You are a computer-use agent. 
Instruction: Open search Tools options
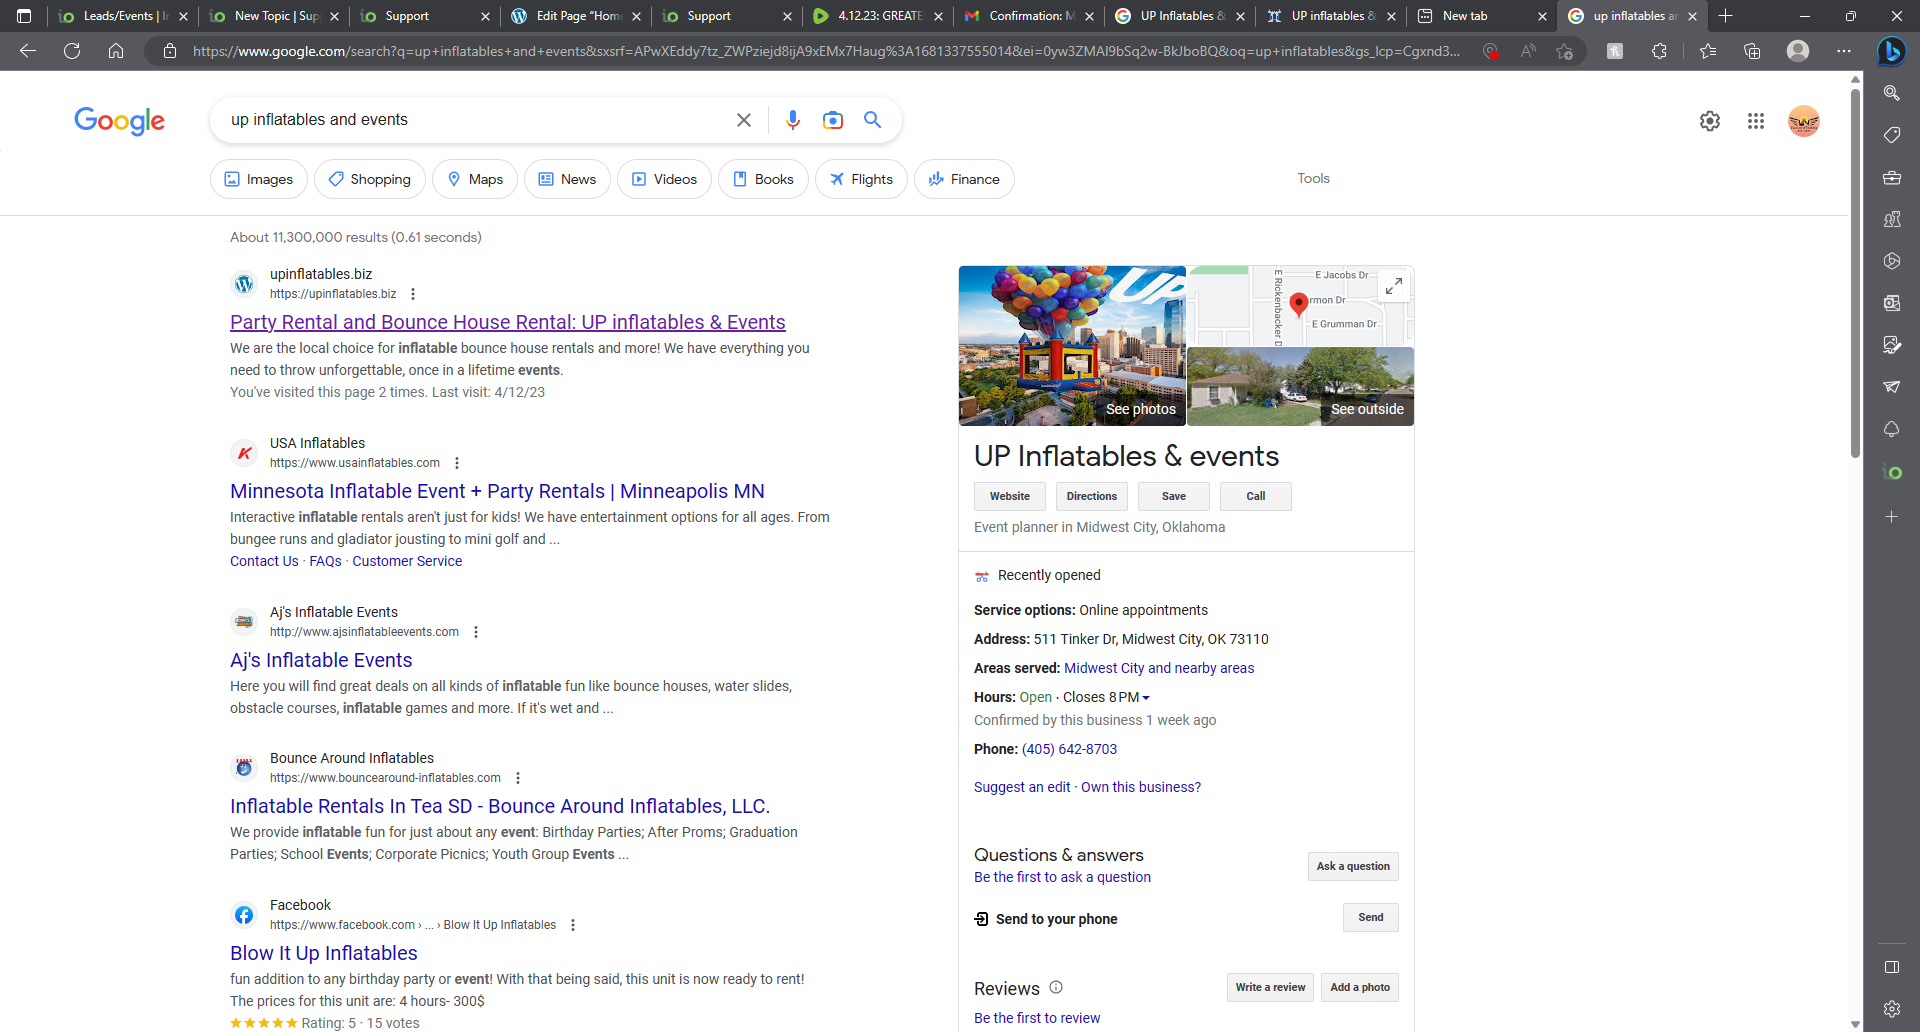[1313, 179]
